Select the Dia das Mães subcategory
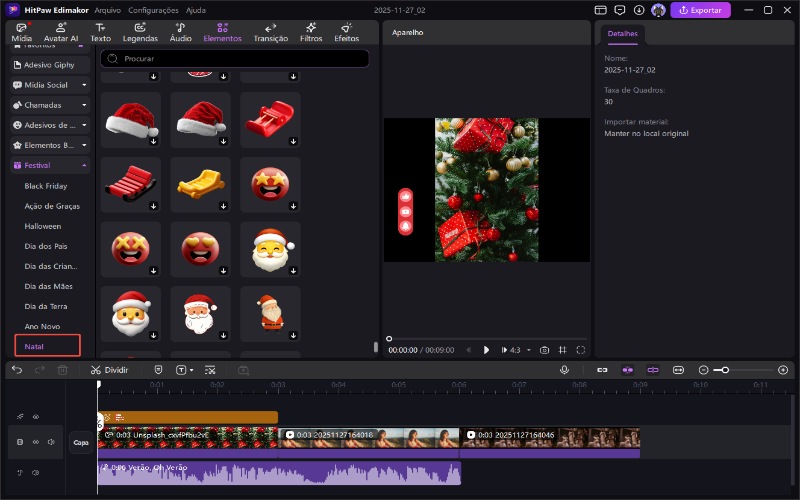Screen dimensions: 800x500 pos(48,286)
